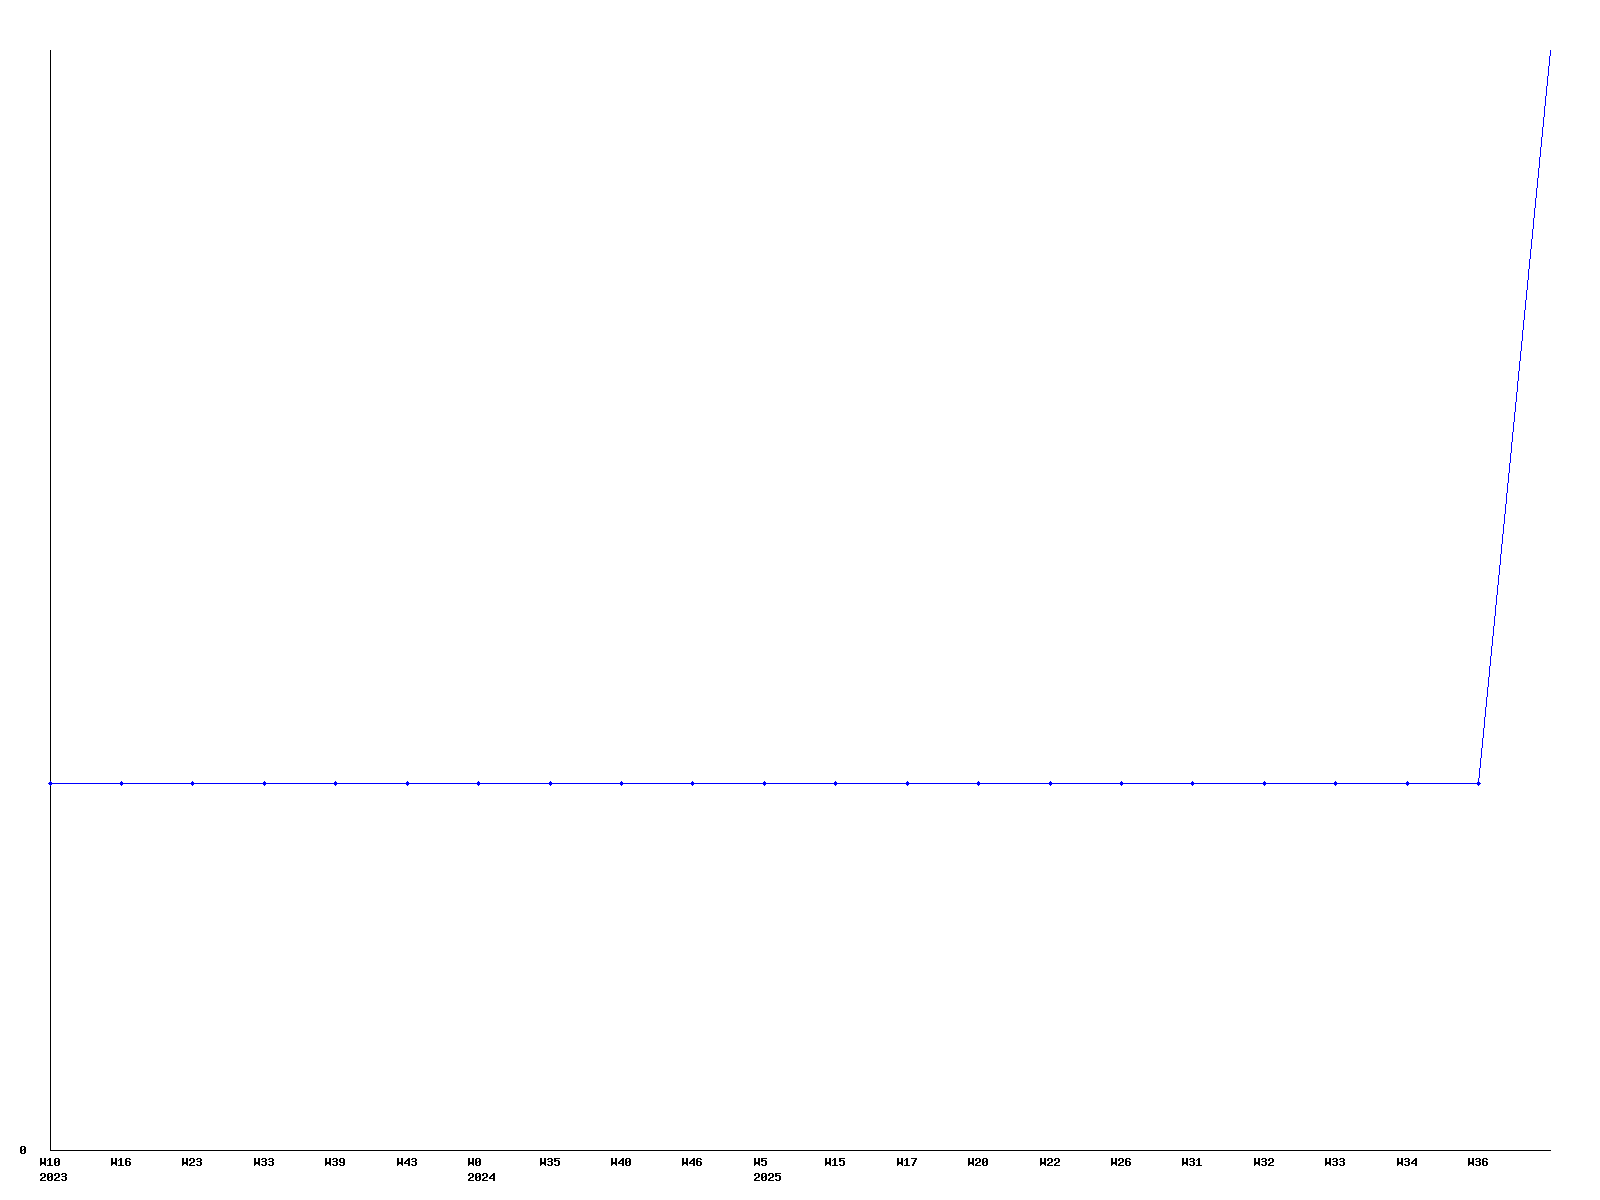Click the data point above W43
The image size is (1600, 1200).
[407, 783]
